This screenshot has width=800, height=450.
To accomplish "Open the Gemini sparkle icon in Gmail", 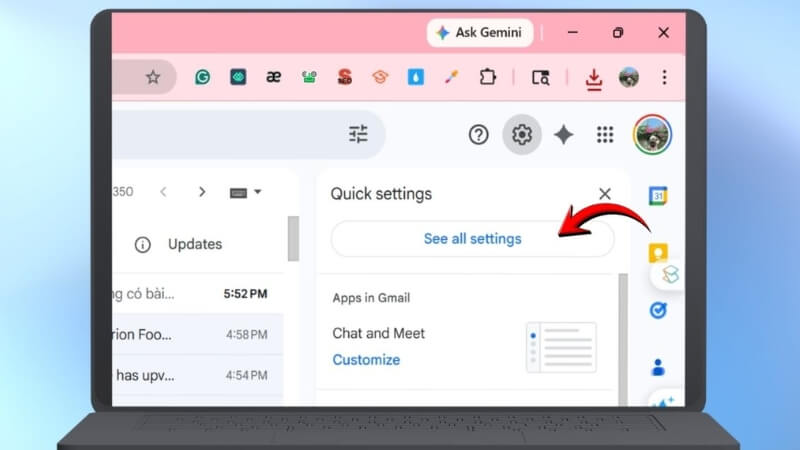I will tap(564, 135).
